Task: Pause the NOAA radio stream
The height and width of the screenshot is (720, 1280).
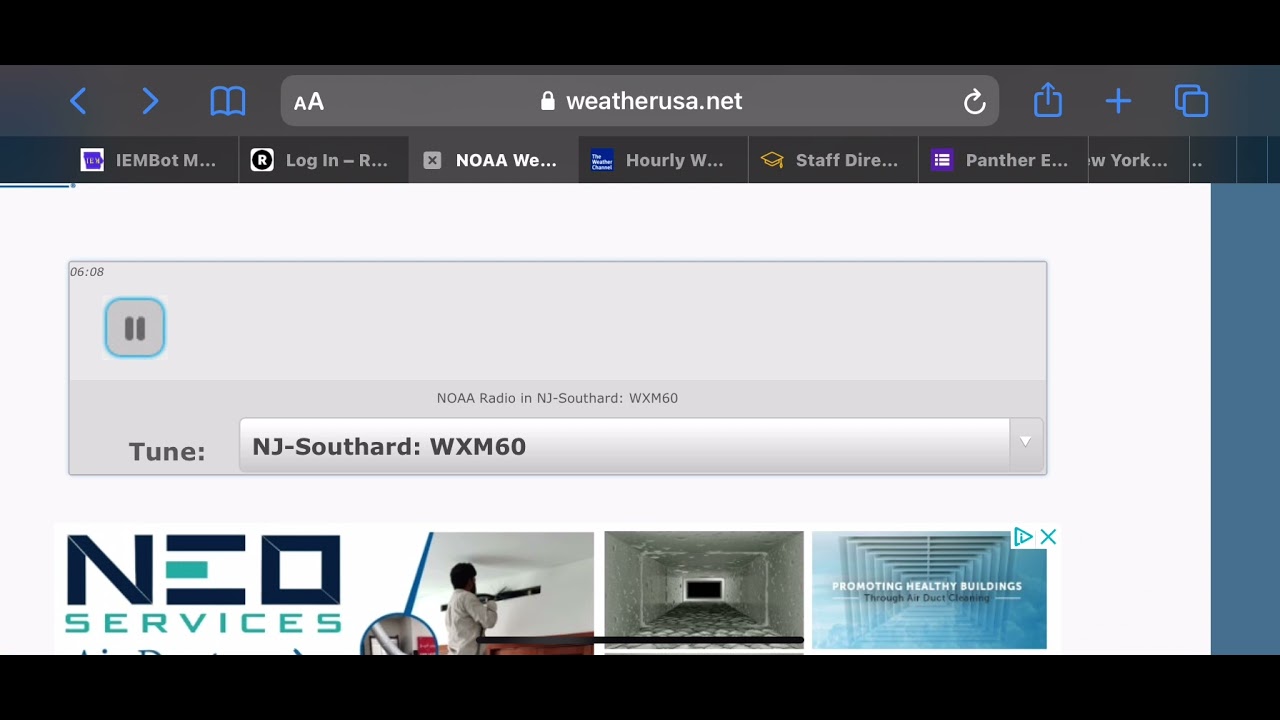Action: pos(135,328)
